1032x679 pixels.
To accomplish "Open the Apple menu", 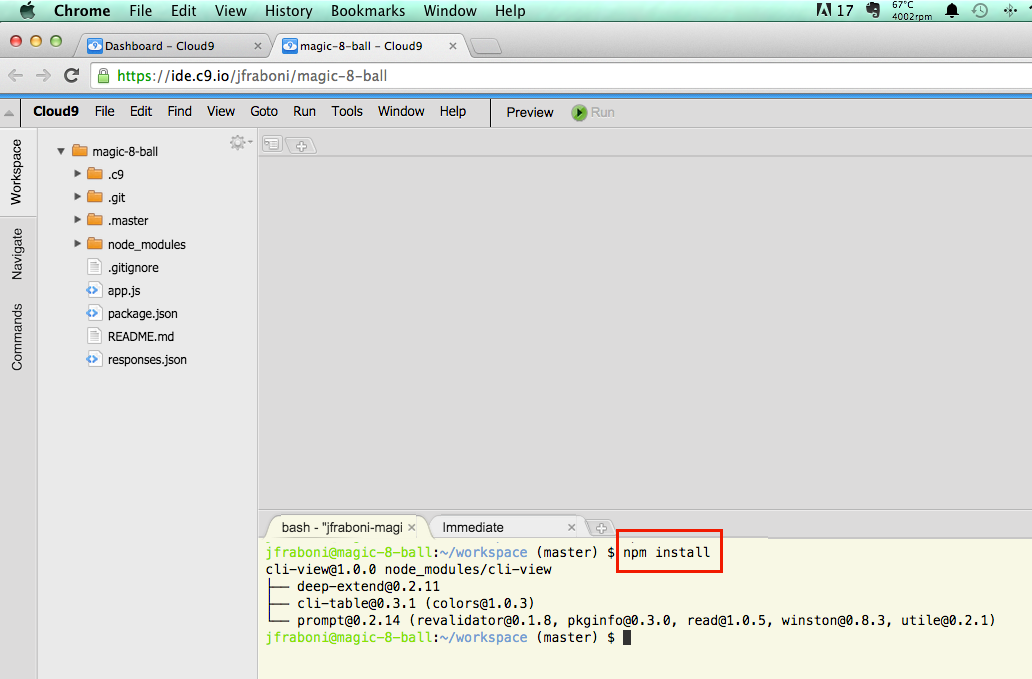I will [27, 11].
